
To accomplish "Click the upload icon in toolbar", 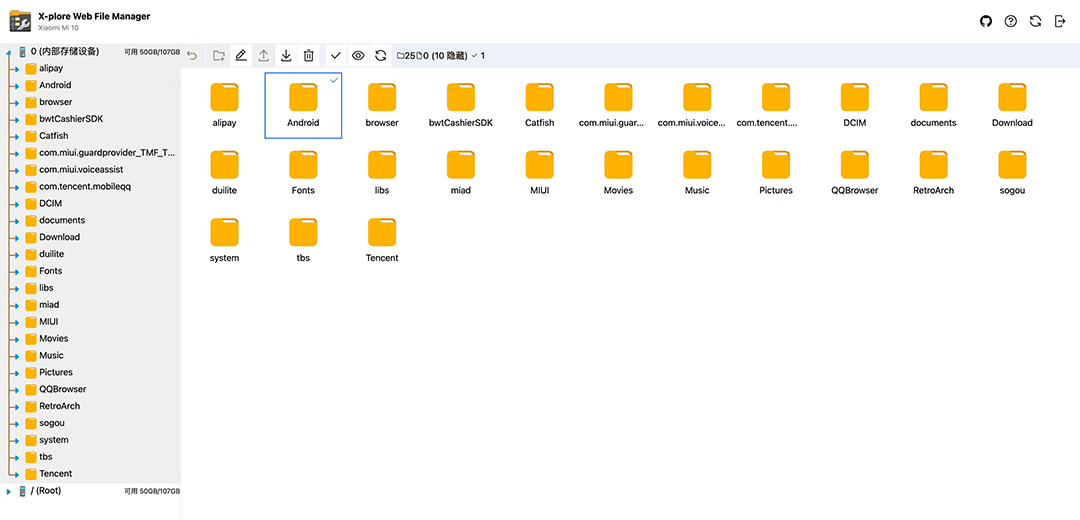I will tap(263, 56).
